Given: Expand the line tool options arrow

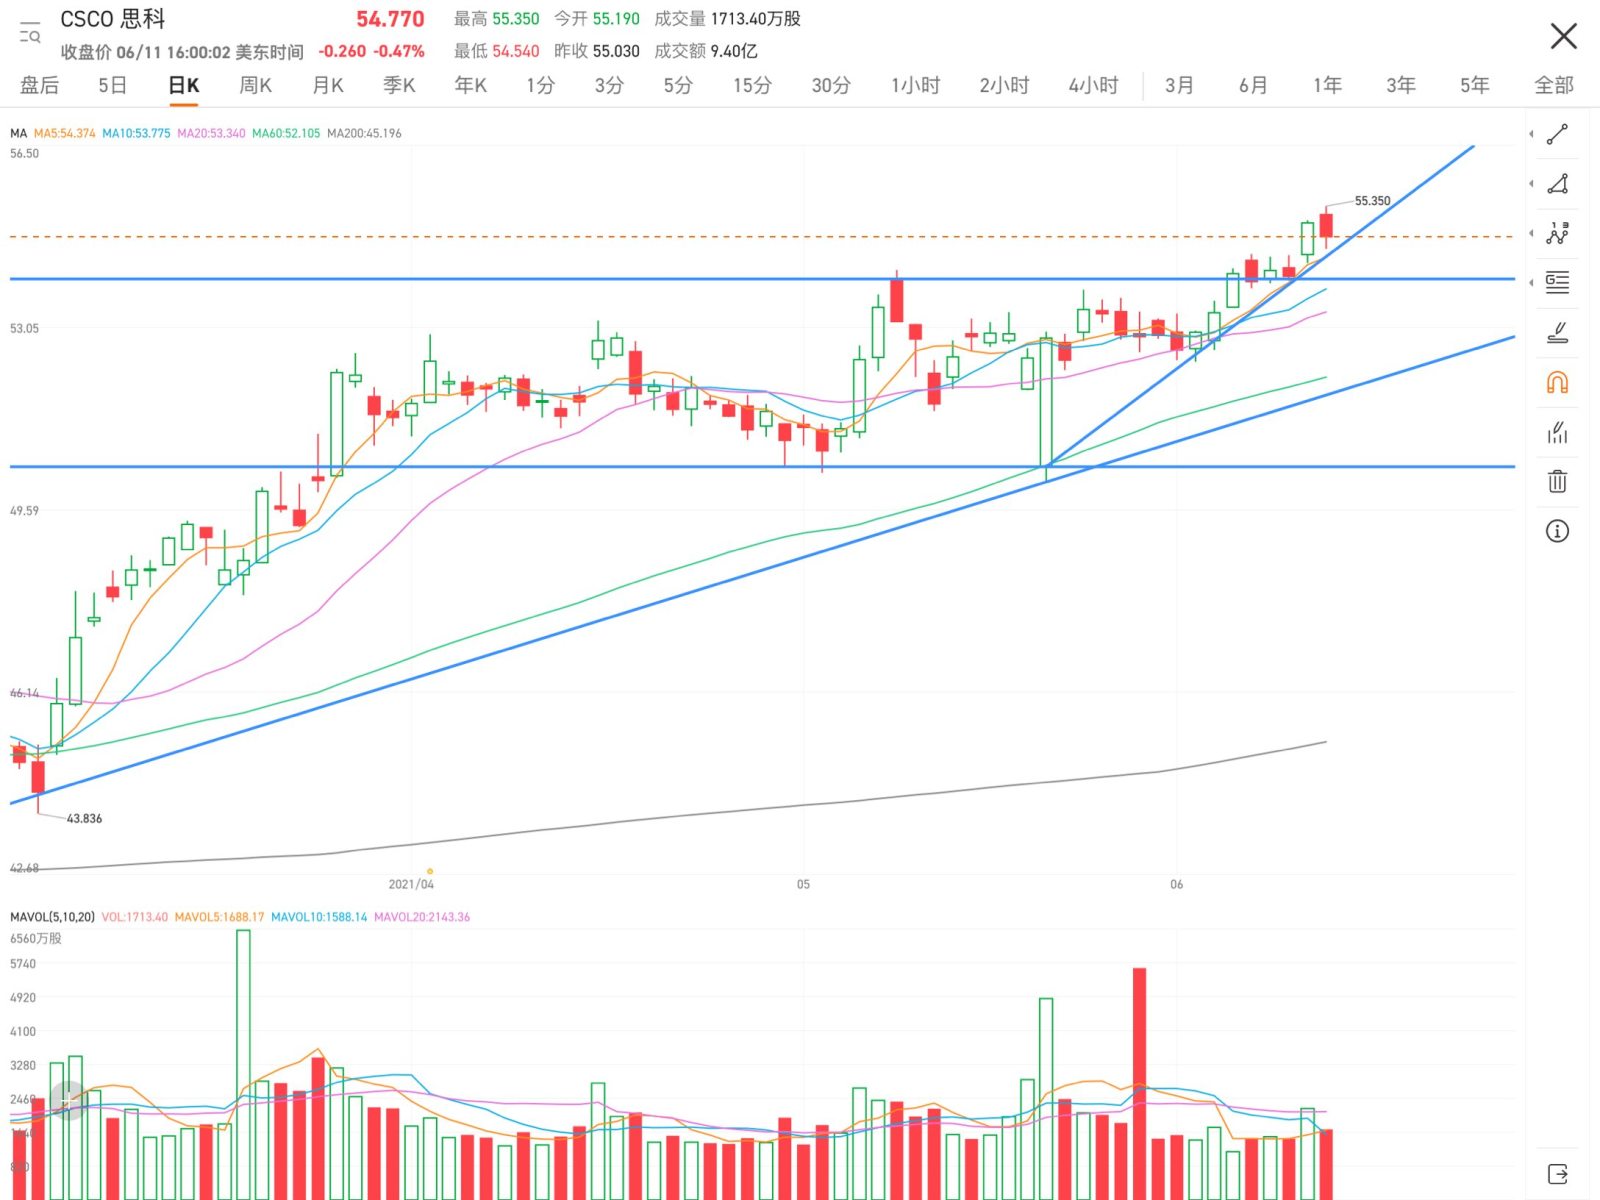Looking at the screenshot, I should pyautogui.click(x=1531, y=135).
